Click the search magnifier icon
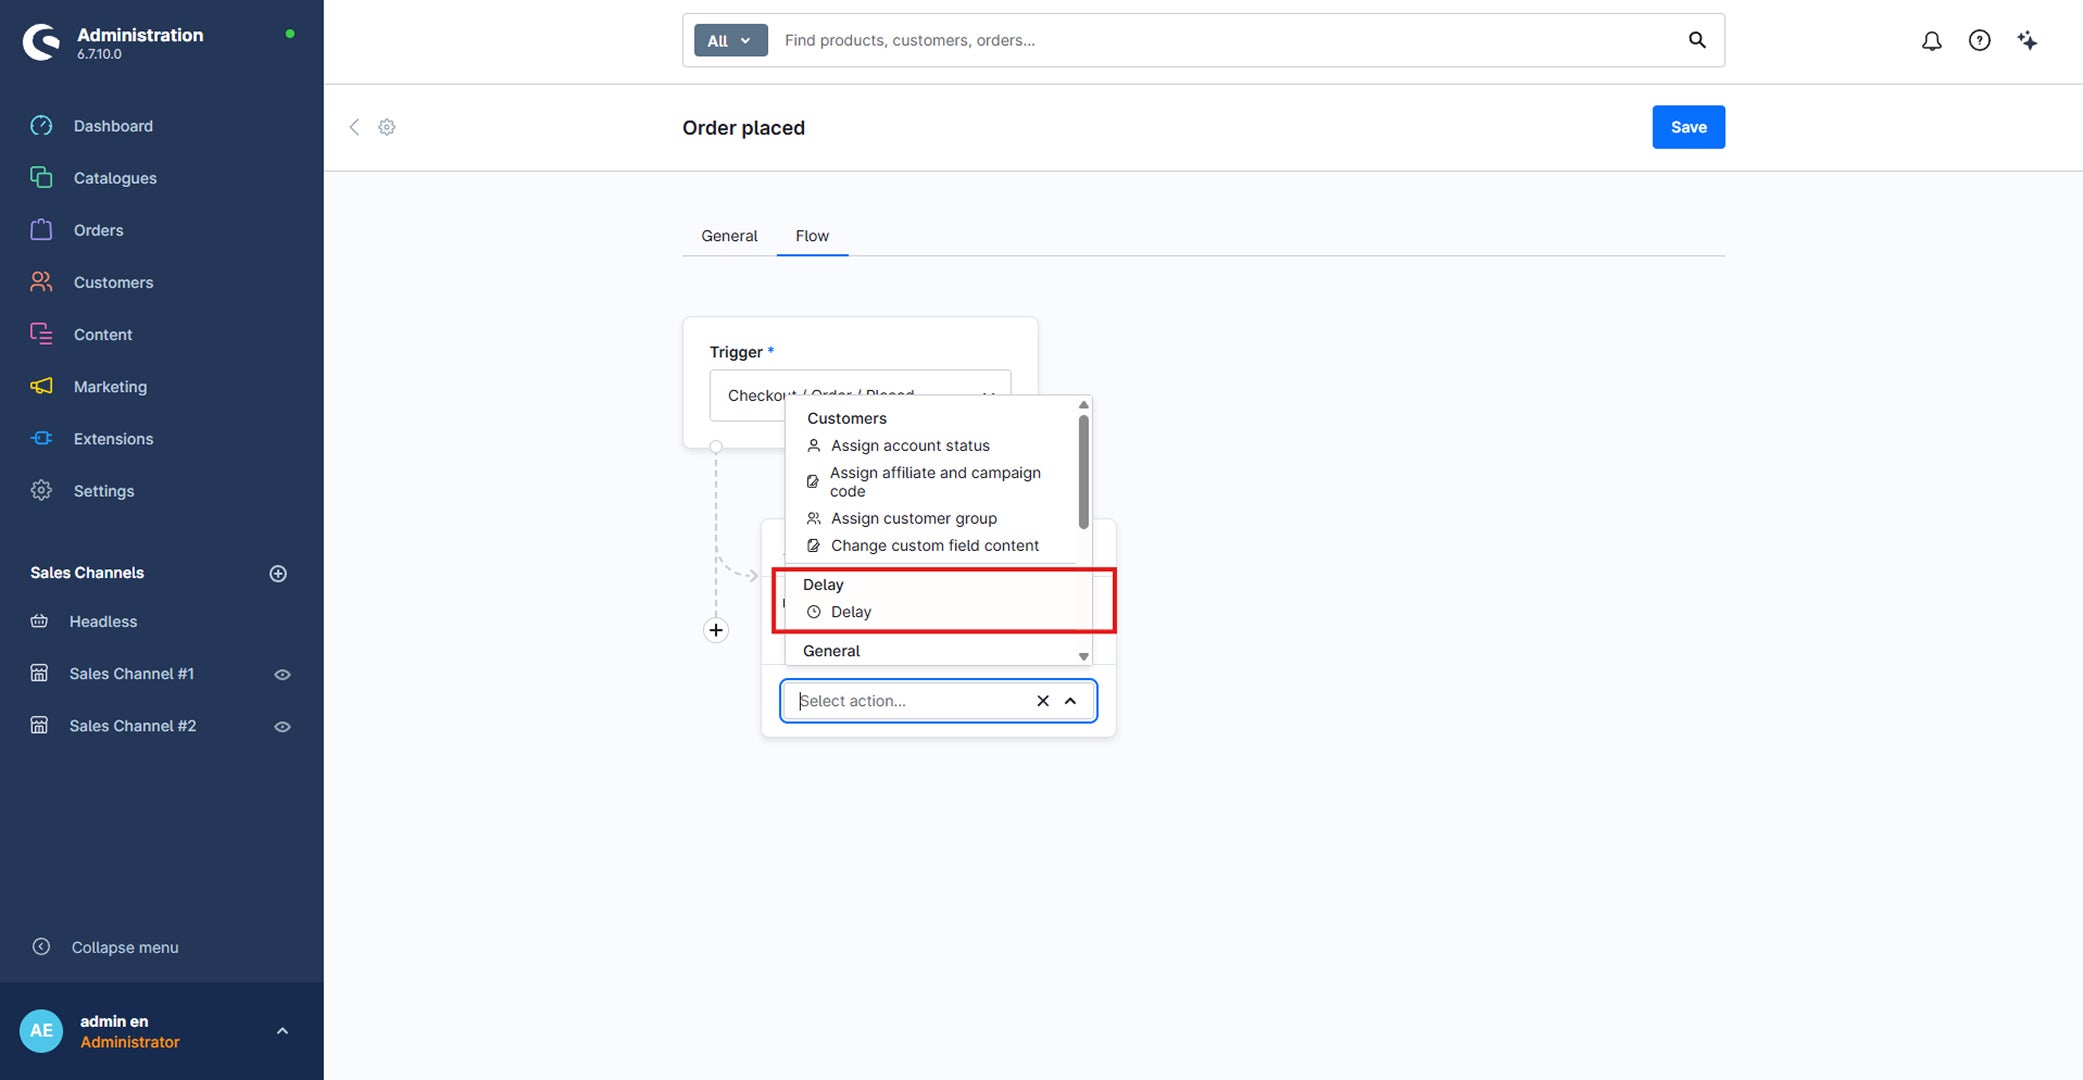The height and width of the screenshot is (1080, 2083). 1697,40
